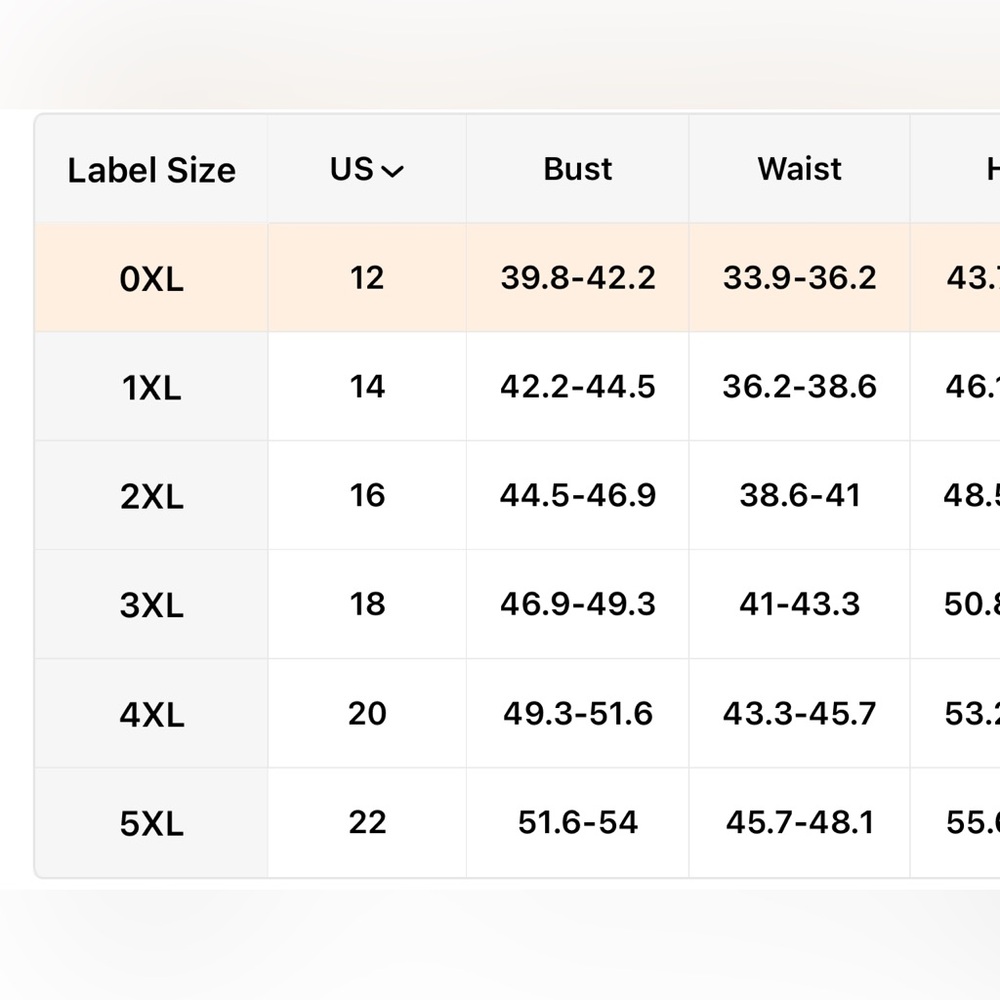This screenshot has height=1000, width=1000.
Task: Click the Bust column header
Action: click(x=577, y=169)
